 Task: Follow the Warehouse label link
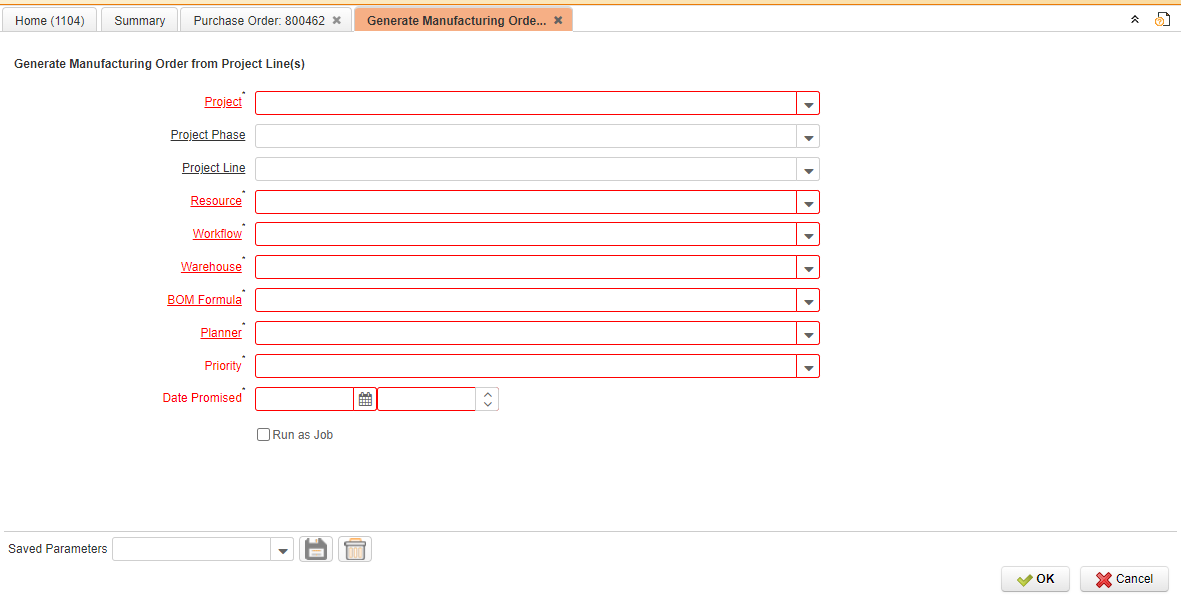211,267
